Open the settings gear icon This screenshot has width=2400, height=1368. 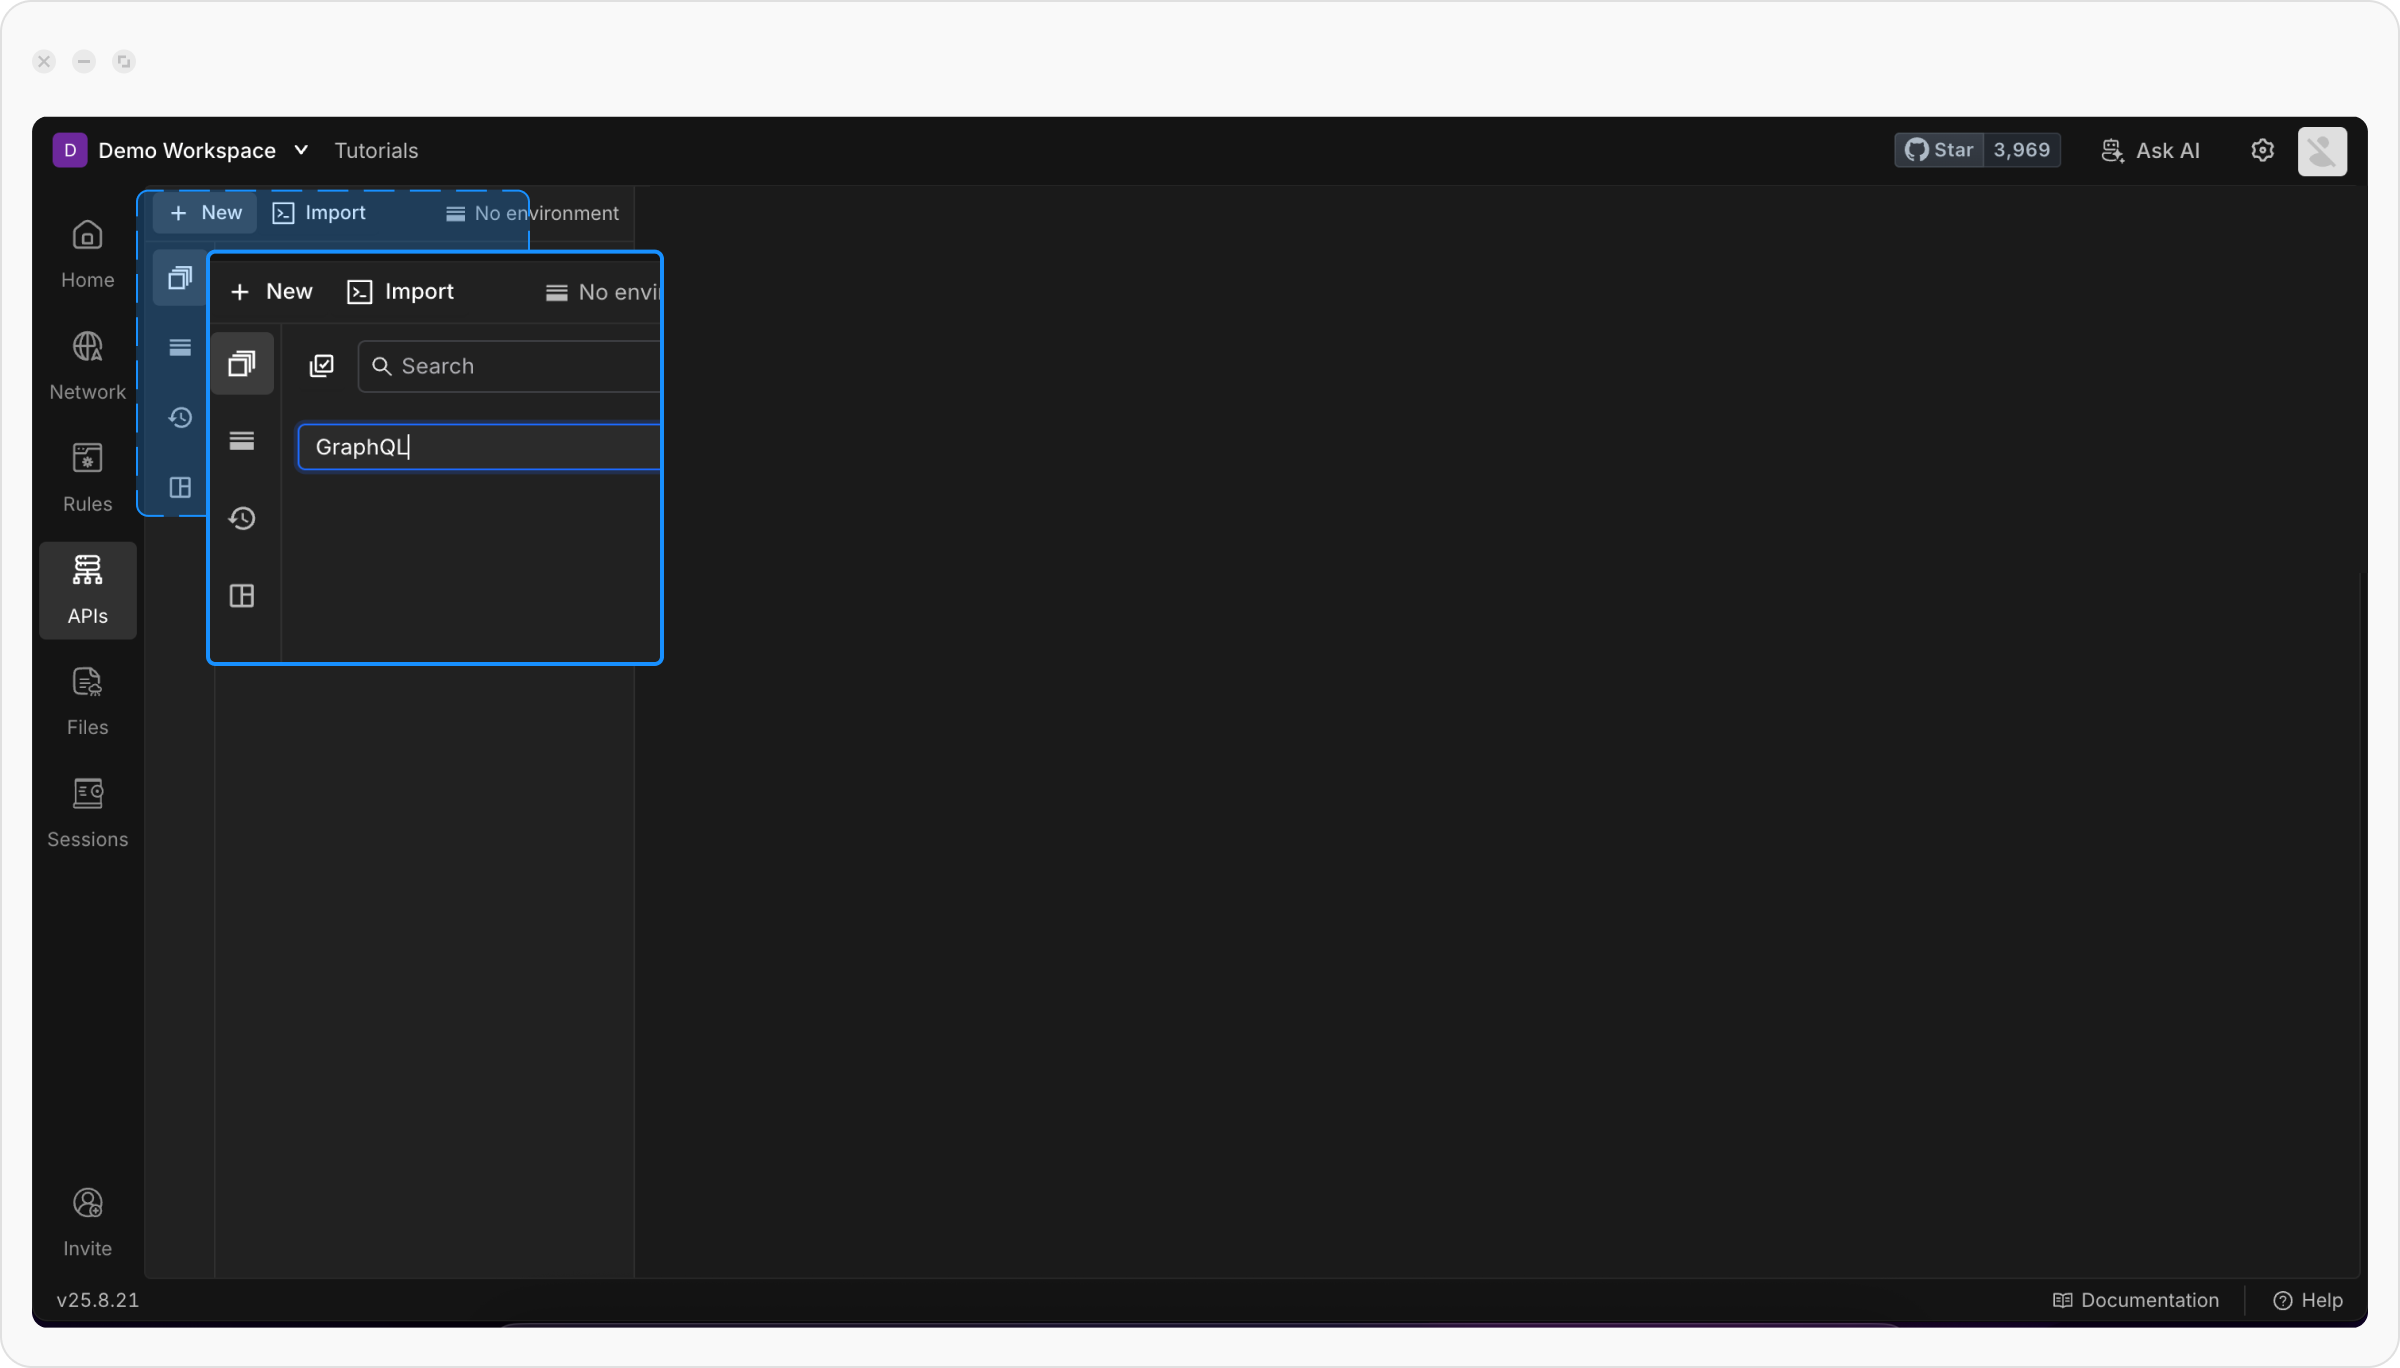click(x=2262, y=150)
